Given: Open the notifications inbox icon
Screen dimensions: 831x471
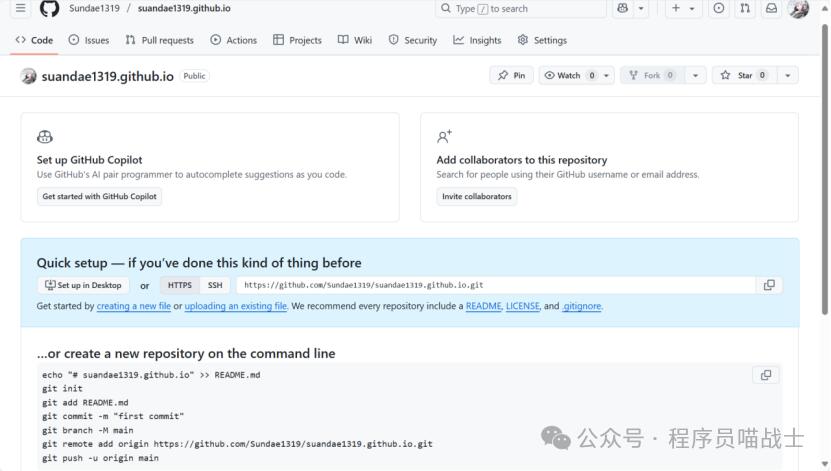Looking at the screenshot, I should point(771,8).
